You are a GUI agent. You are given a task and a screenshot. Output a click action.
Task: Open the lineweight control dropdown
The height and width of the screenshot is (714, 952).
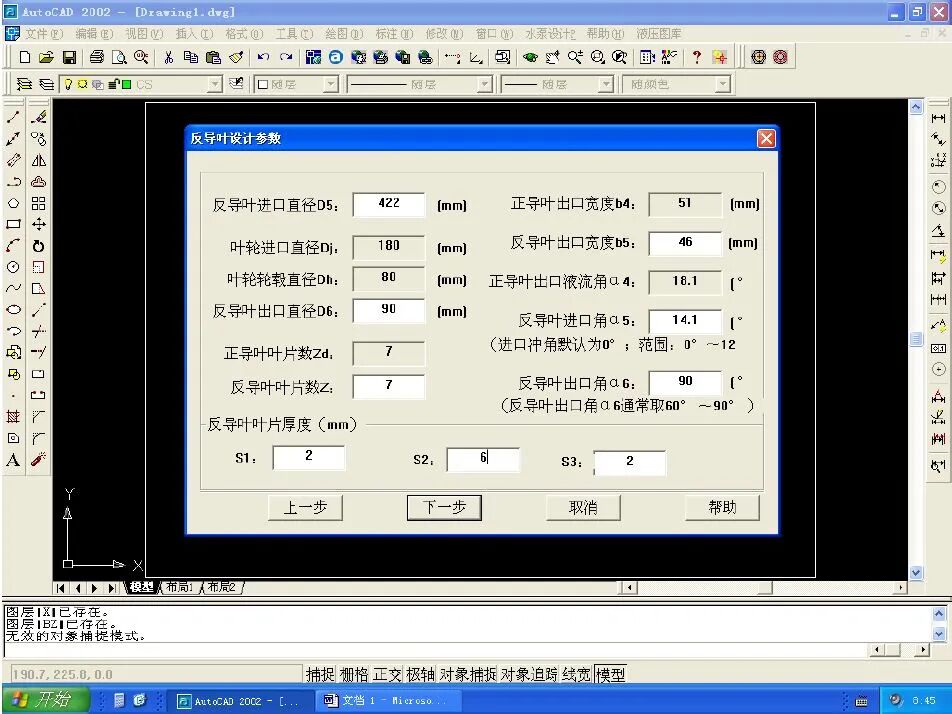tap(605, 84)
